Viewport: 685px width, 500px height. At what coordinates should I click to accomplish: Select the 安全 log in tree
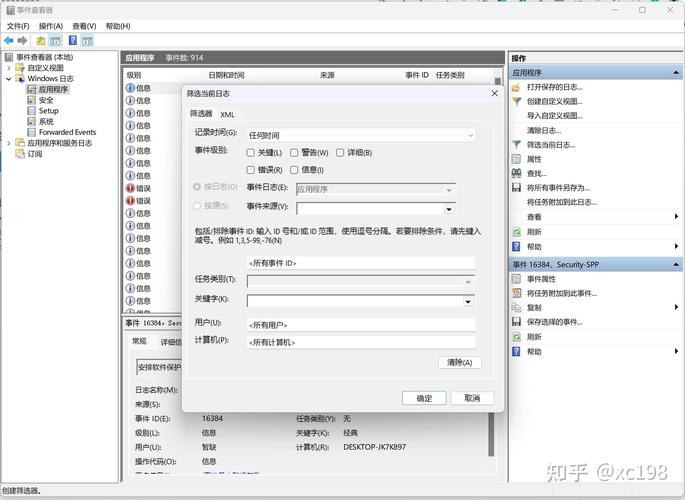coord(46,100)
